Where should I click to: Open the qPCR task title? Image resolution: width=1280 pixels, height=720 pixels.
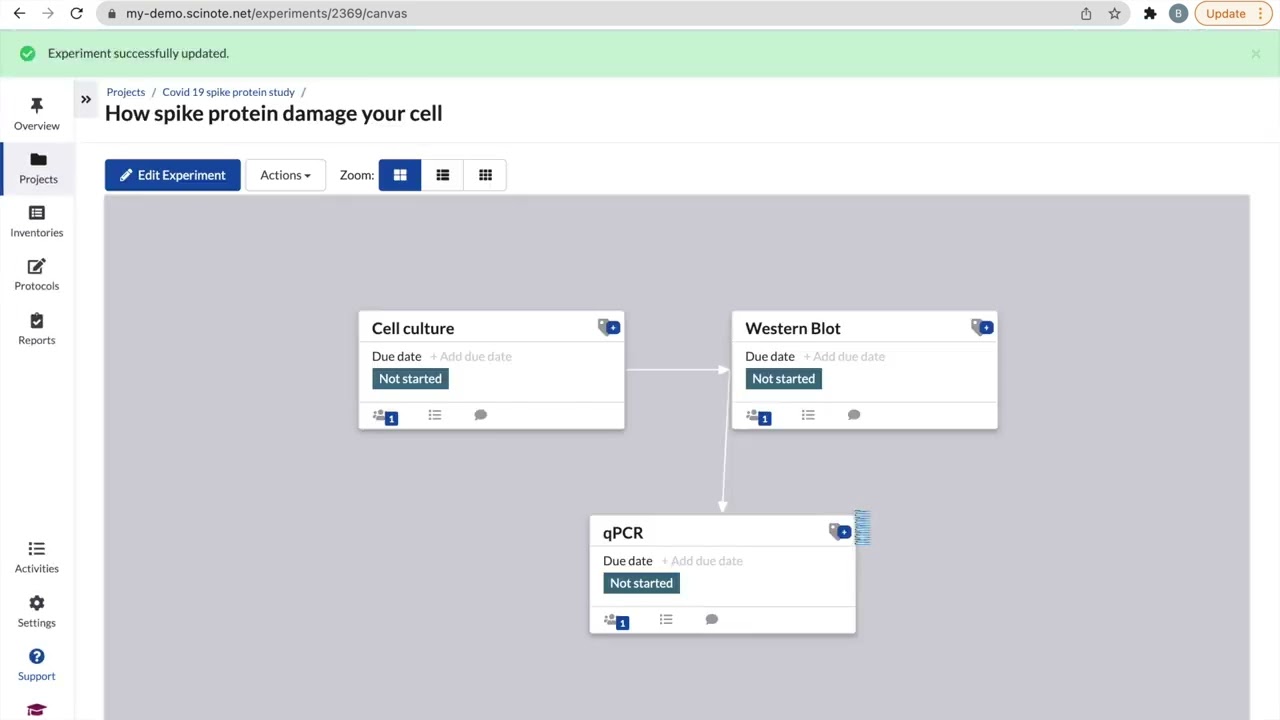[623, 533]
